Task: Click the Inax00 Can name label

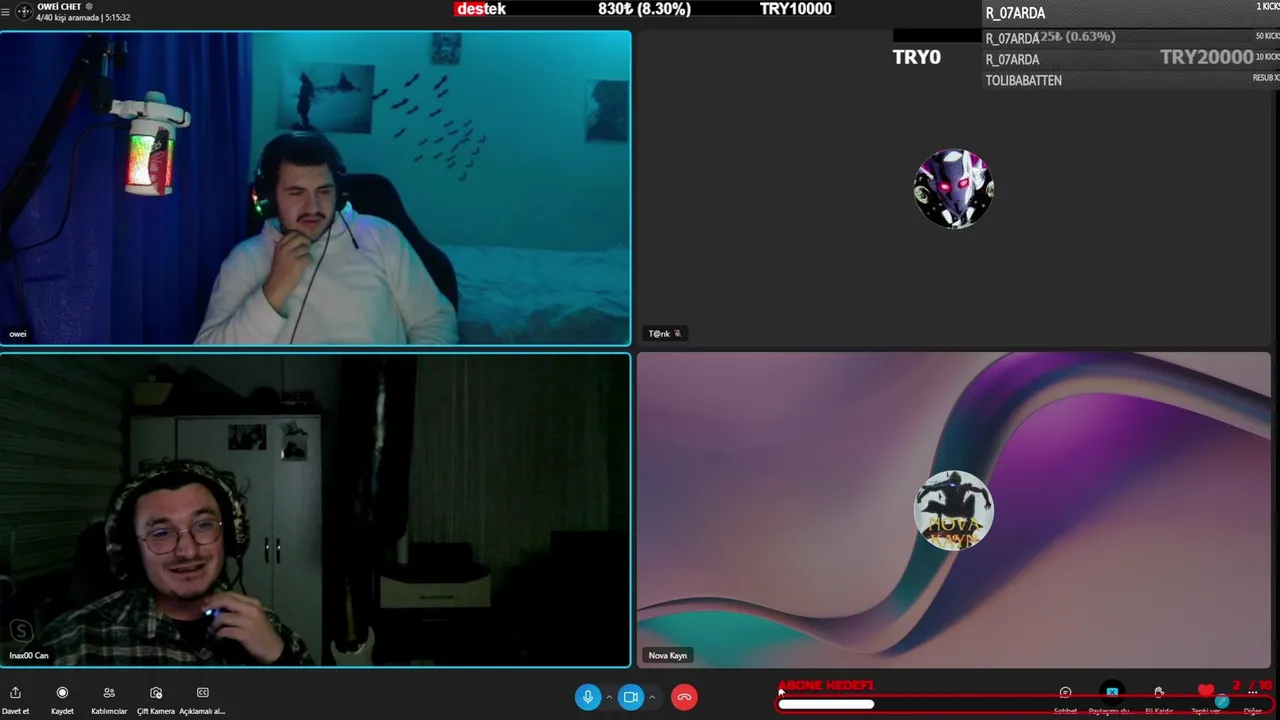Action: coord(29,656)
